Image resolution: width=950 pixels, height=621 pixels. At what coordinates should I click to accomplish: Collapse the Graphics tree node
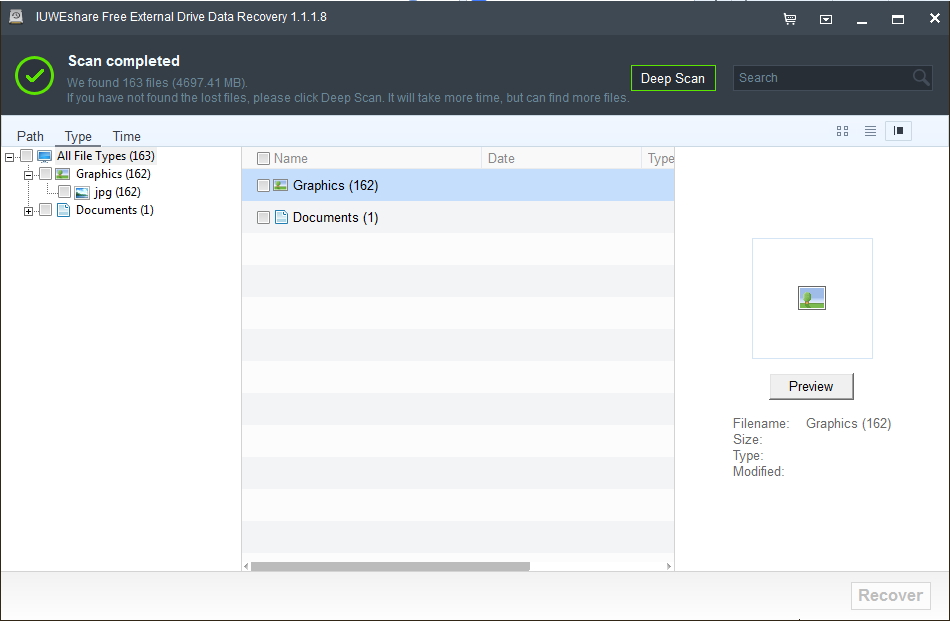tap(28, 176)
